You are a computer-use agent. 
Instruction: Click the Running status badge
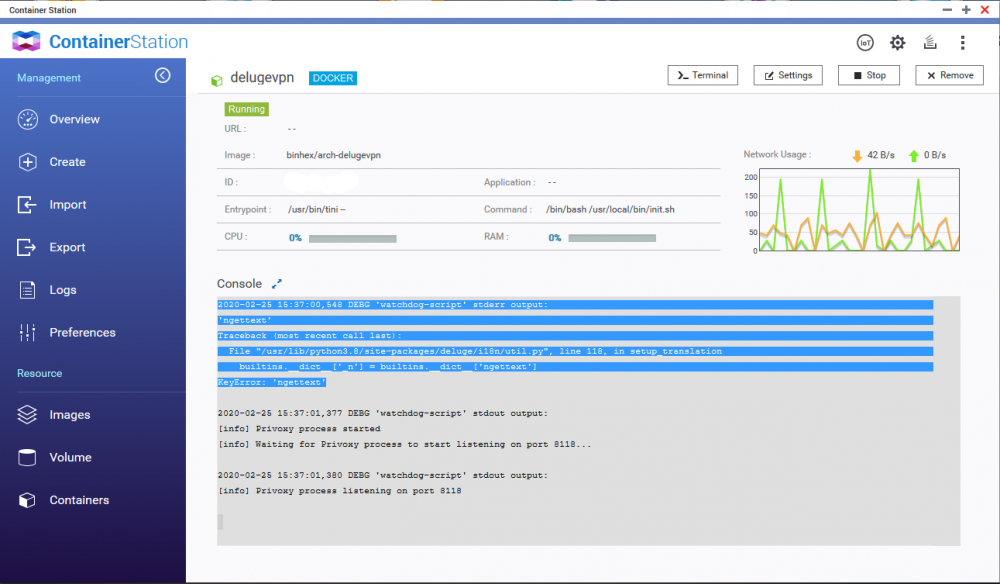tap(246, 109)
